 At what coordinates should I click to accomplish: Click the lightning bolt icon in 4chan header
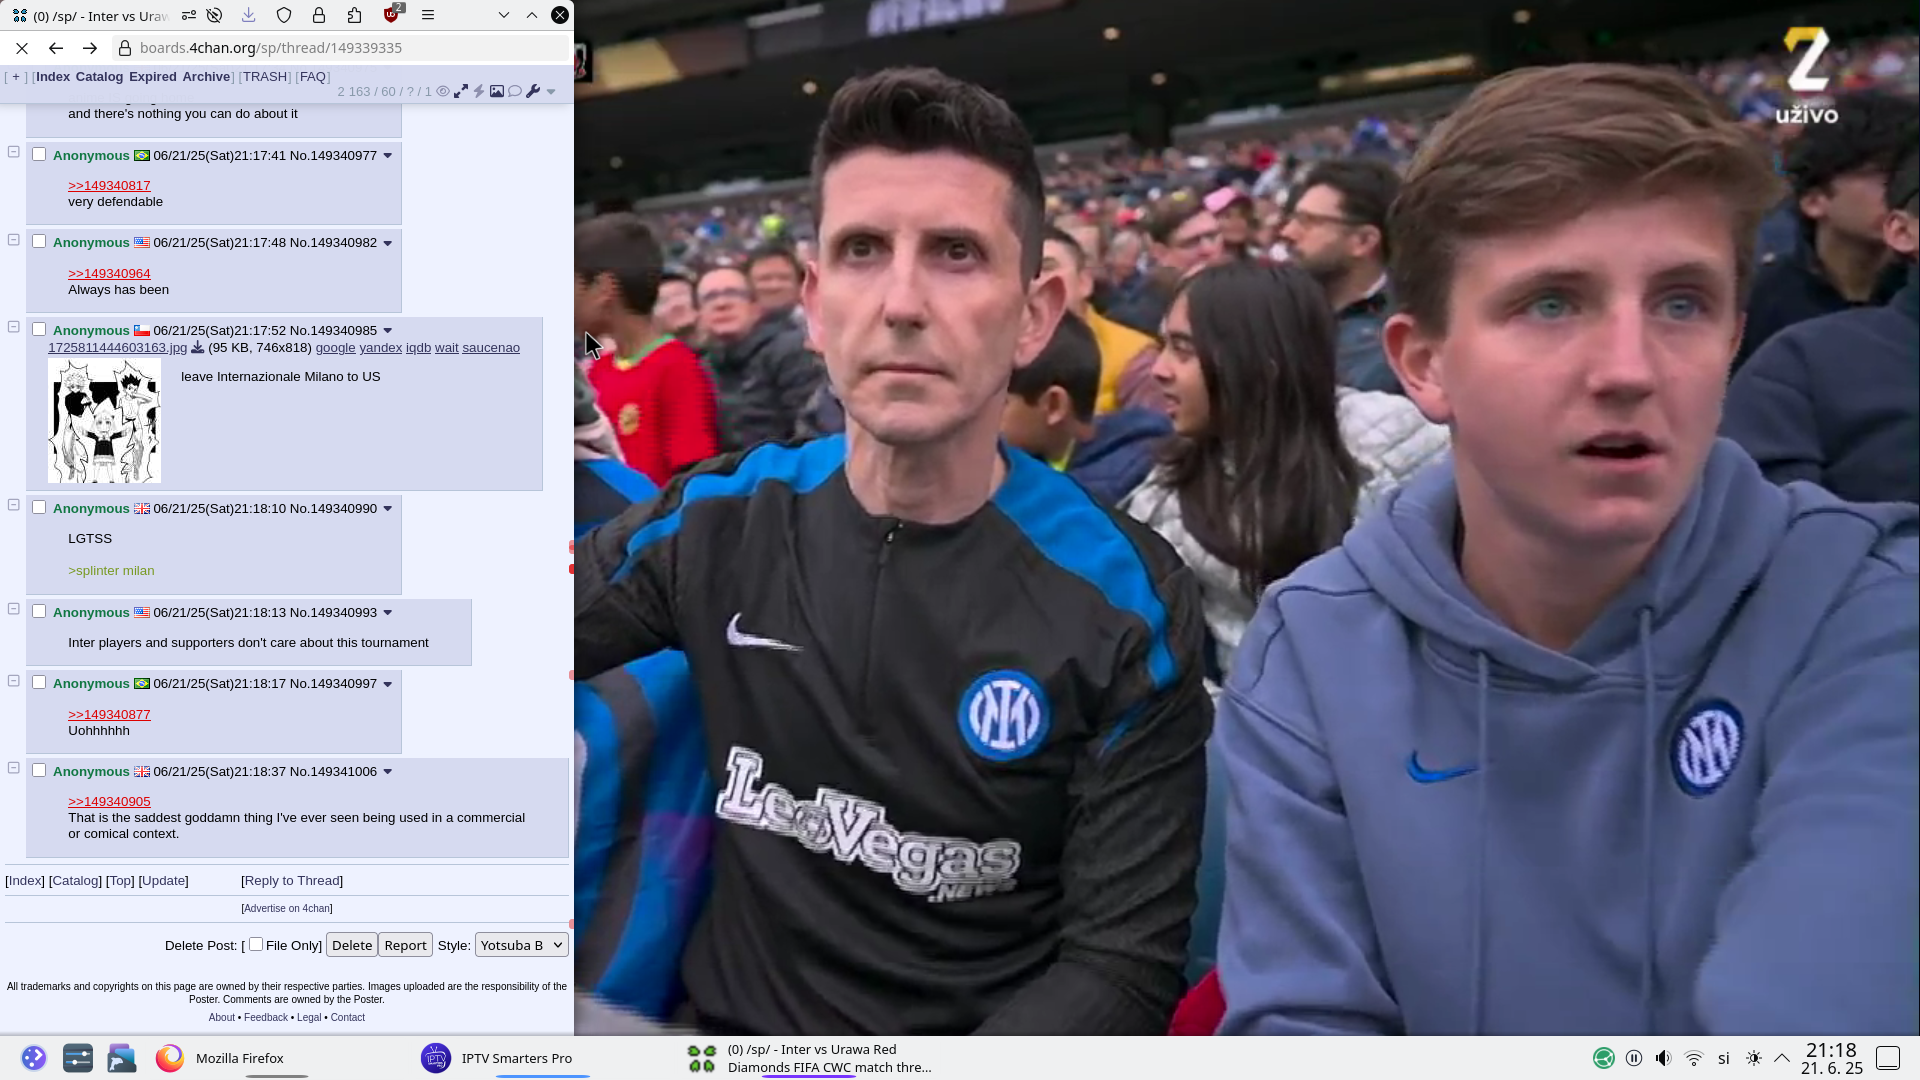tap(479, 91)
